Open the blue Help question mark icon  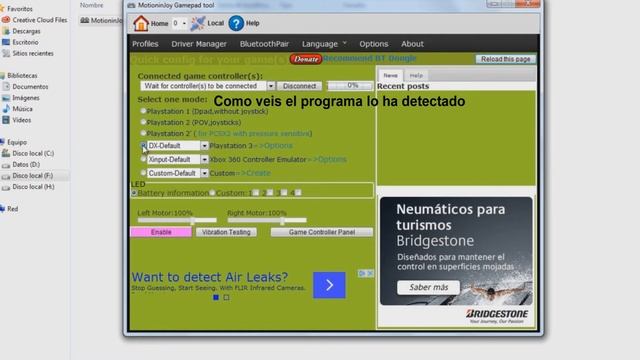236,23
